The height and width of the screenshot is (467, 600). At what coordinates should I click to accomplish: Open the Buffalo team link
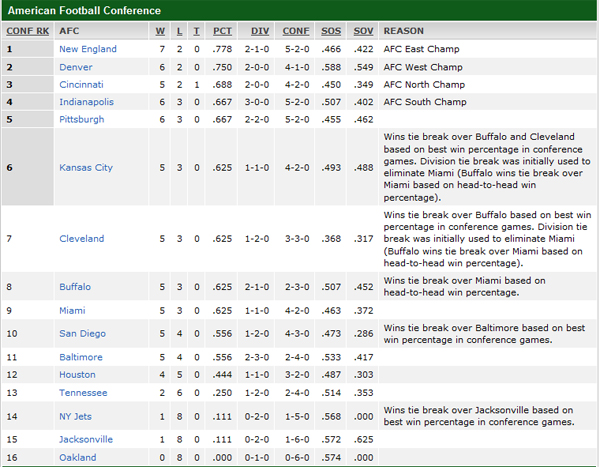tap(75, 287)
